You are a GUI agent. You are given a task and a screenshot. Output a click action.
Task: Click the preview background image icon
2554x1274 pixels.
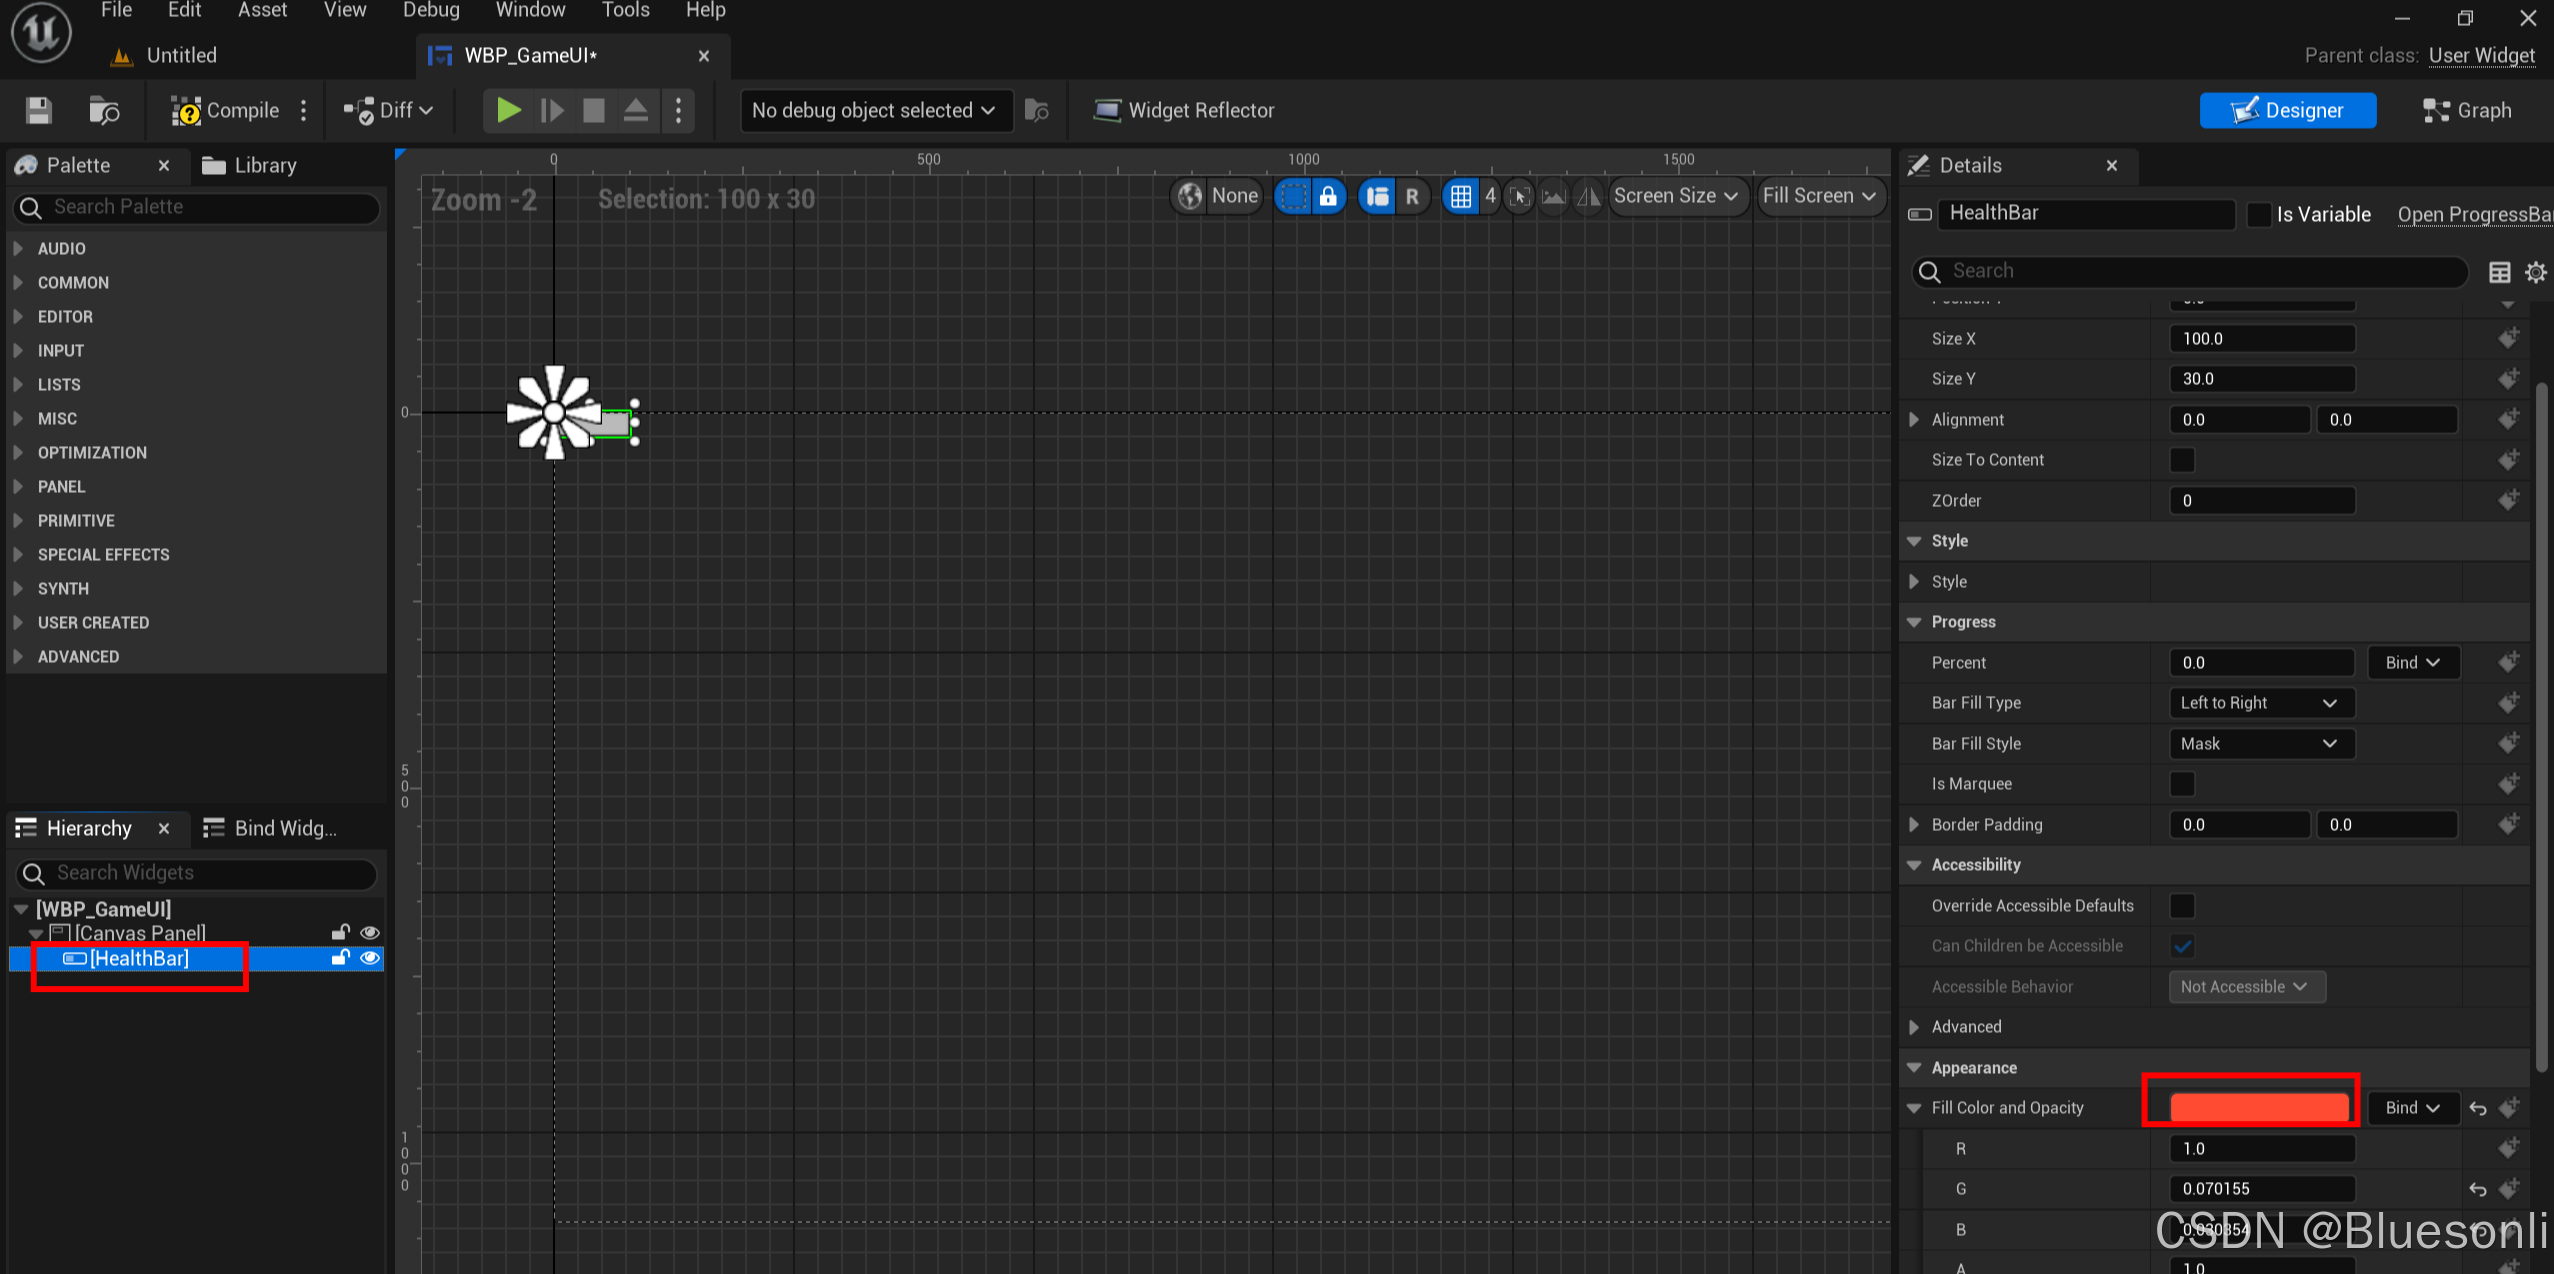[x=1553, y=196]
